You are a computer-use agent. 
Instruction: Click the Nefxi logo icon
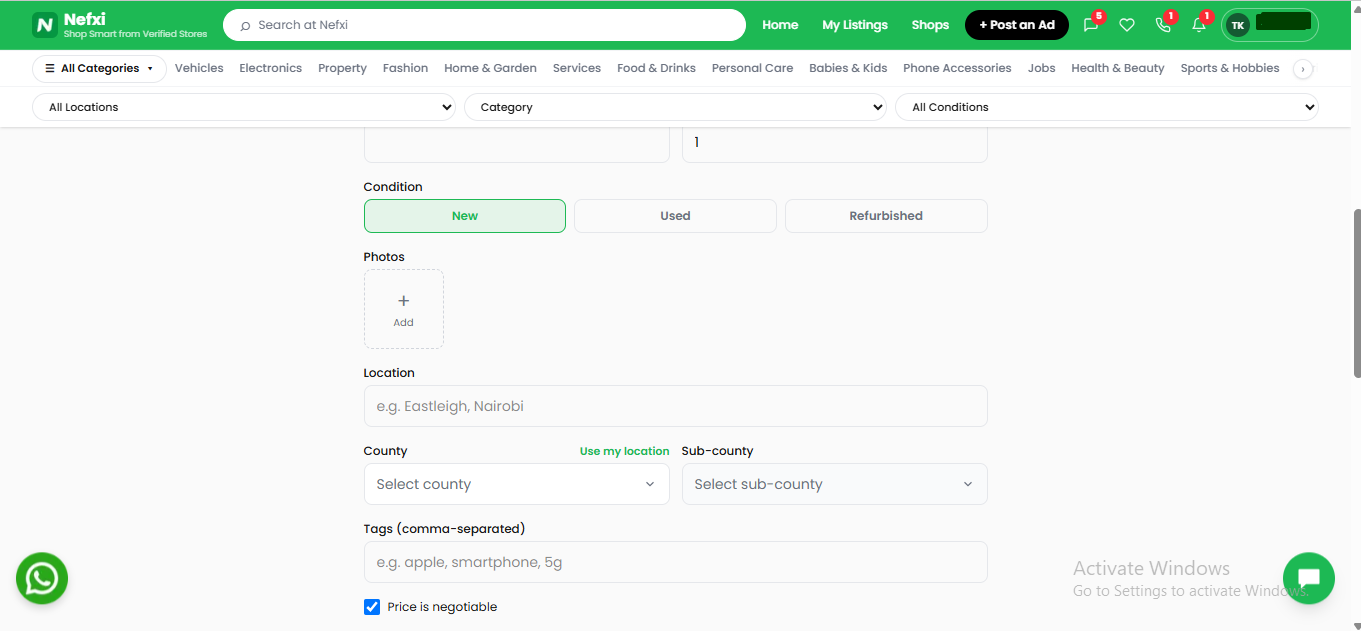pyautogui.click(x=44, y=25)
